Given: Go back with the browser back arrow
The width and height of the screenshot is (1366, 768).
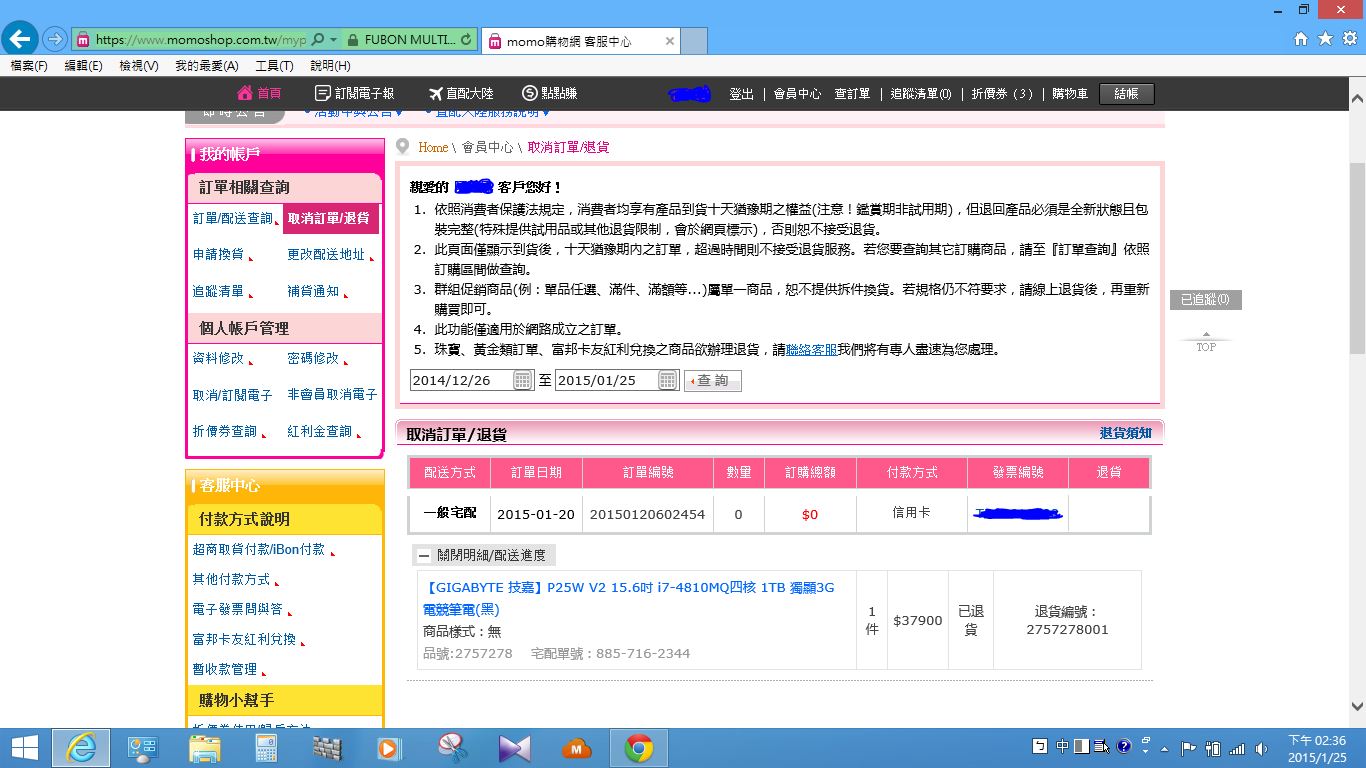Looking at the screenshot, I should tap(20, 39).
